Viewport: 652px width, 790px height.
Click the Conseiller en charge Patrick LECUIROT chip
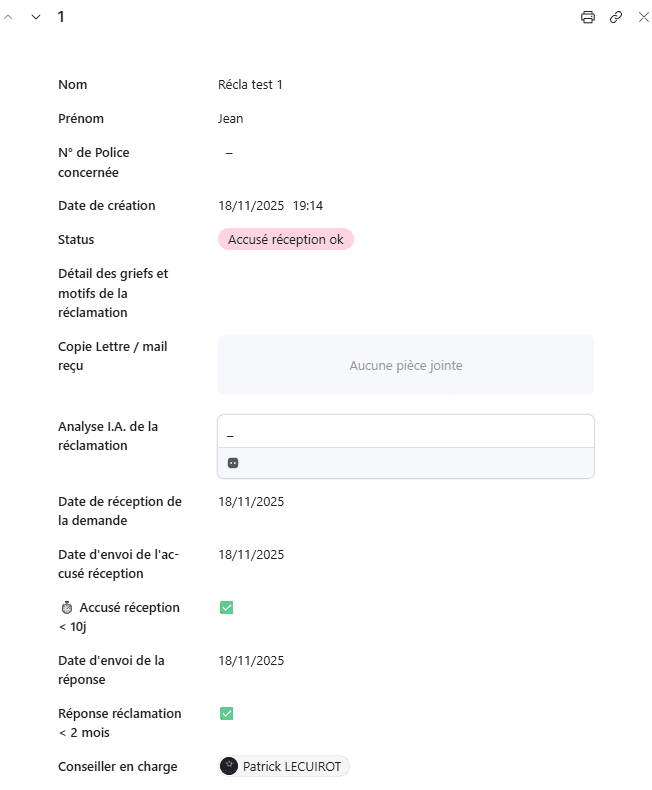tap(291, 766)
